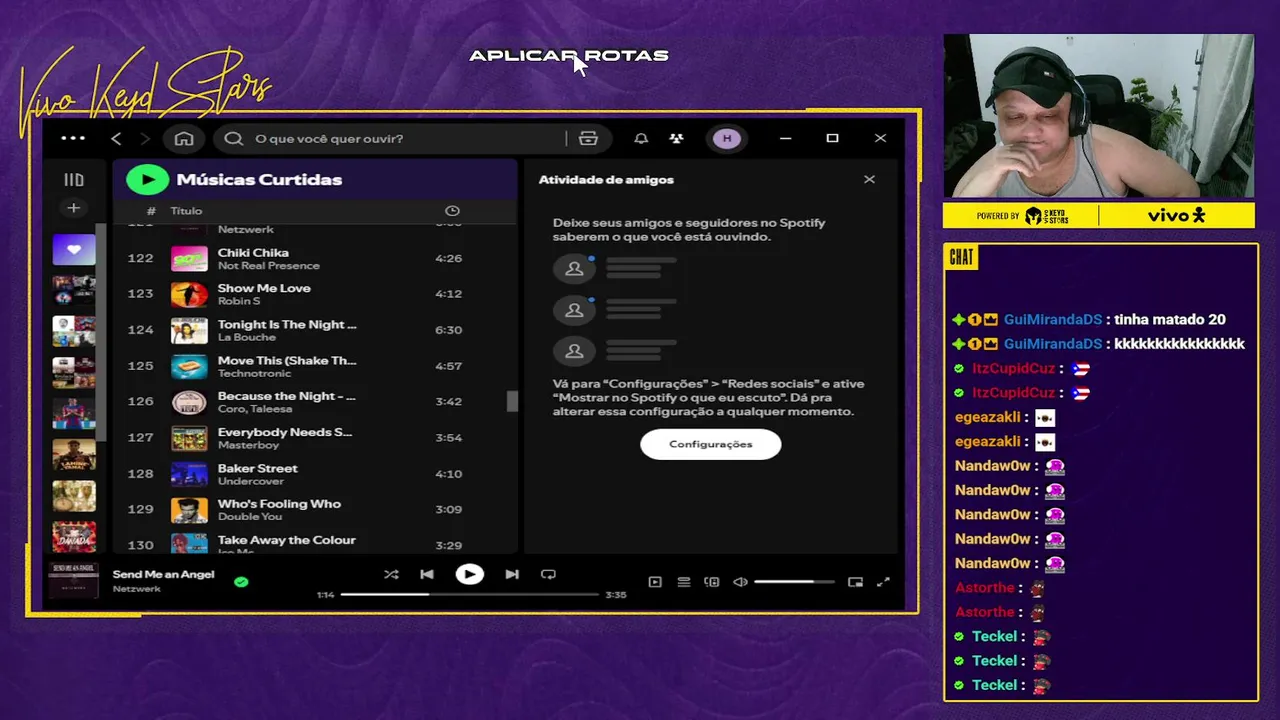The image size is (1280, 720).
Task: Click now playing album cover
Action: coord(74,580)
